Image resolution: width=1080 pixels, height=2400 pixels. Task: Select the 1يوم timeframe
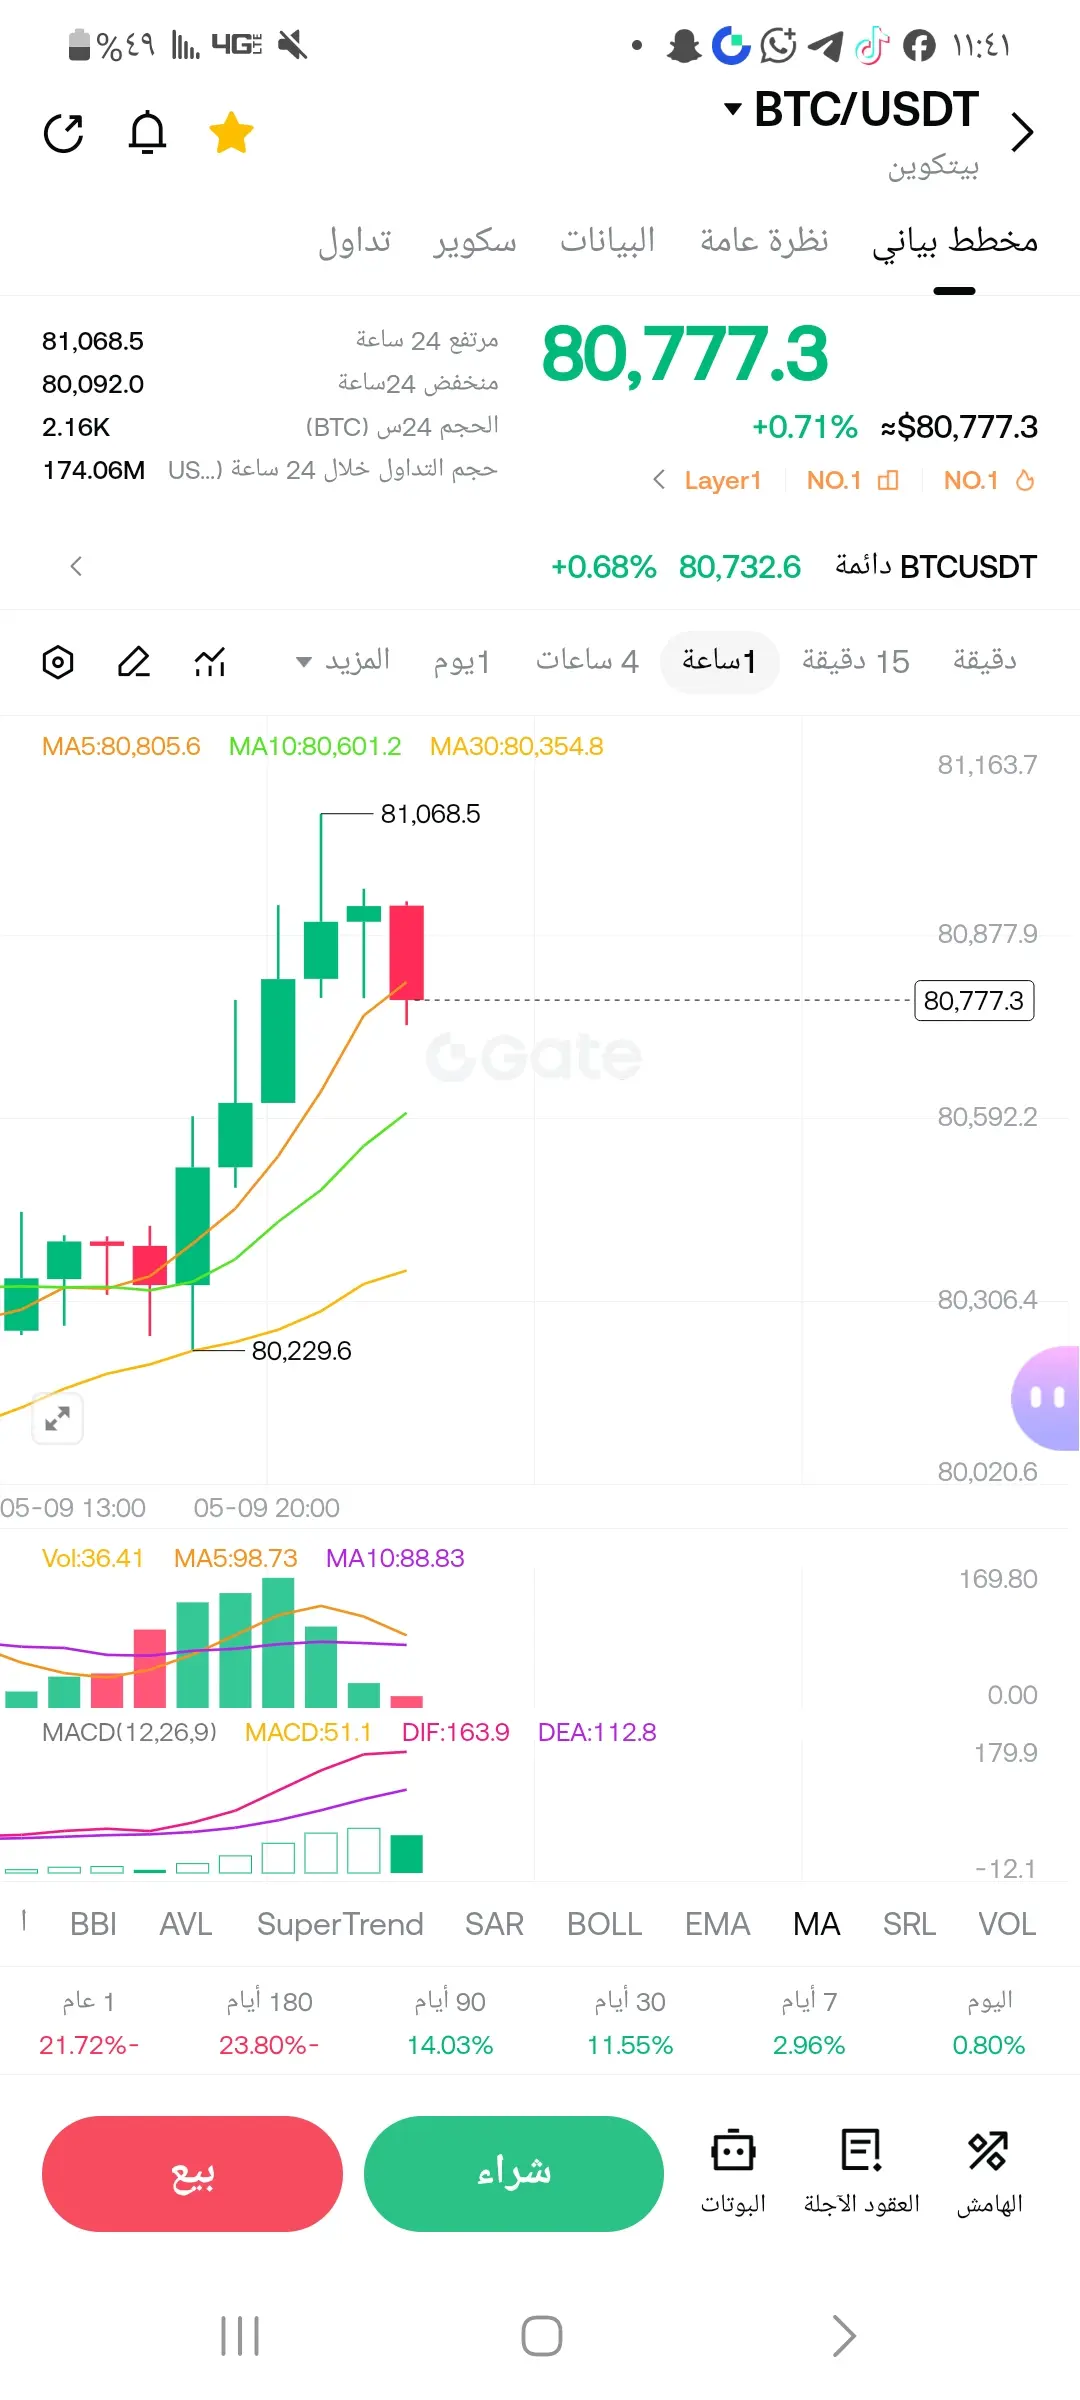tap(462, 661)
